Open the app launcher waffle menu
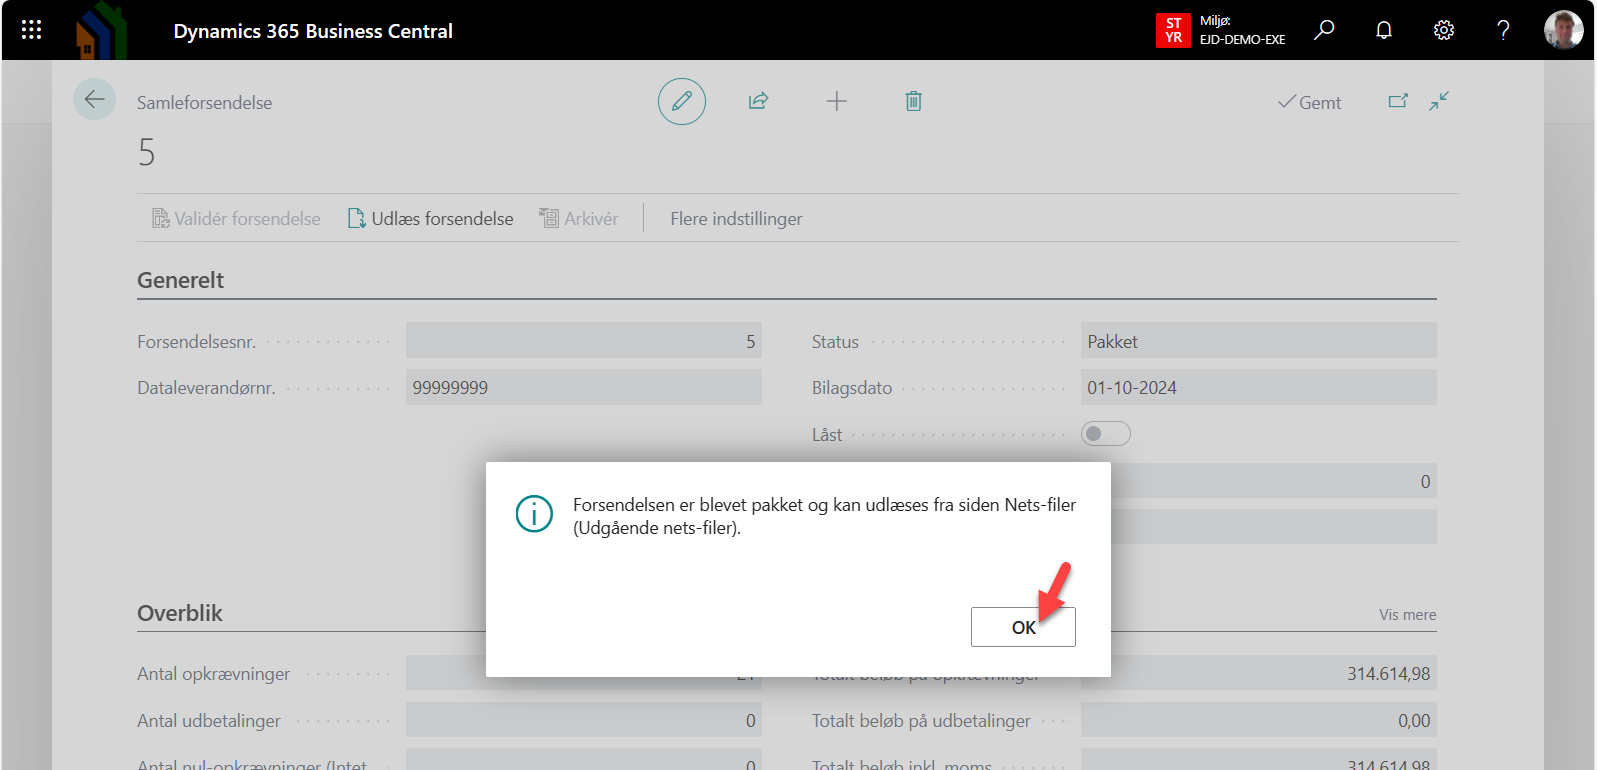1597x770 pixels. 31,30
